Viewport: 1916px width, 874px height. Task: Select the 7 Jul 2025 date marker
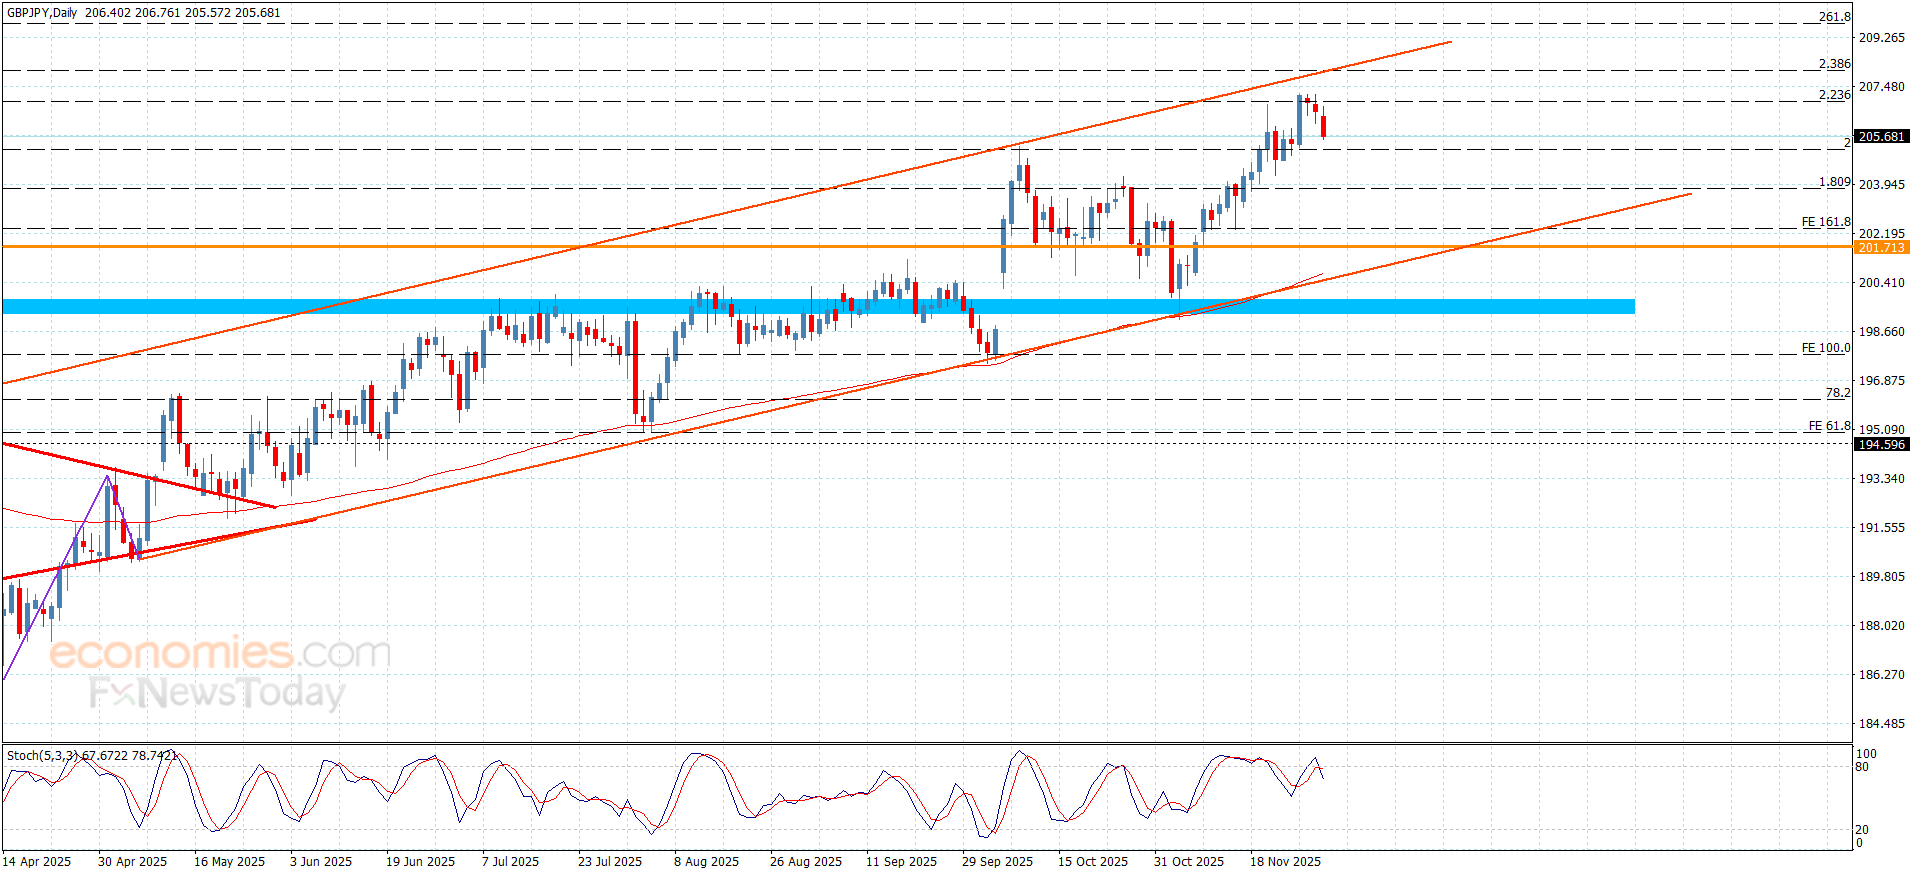click(x=510, y=862)
